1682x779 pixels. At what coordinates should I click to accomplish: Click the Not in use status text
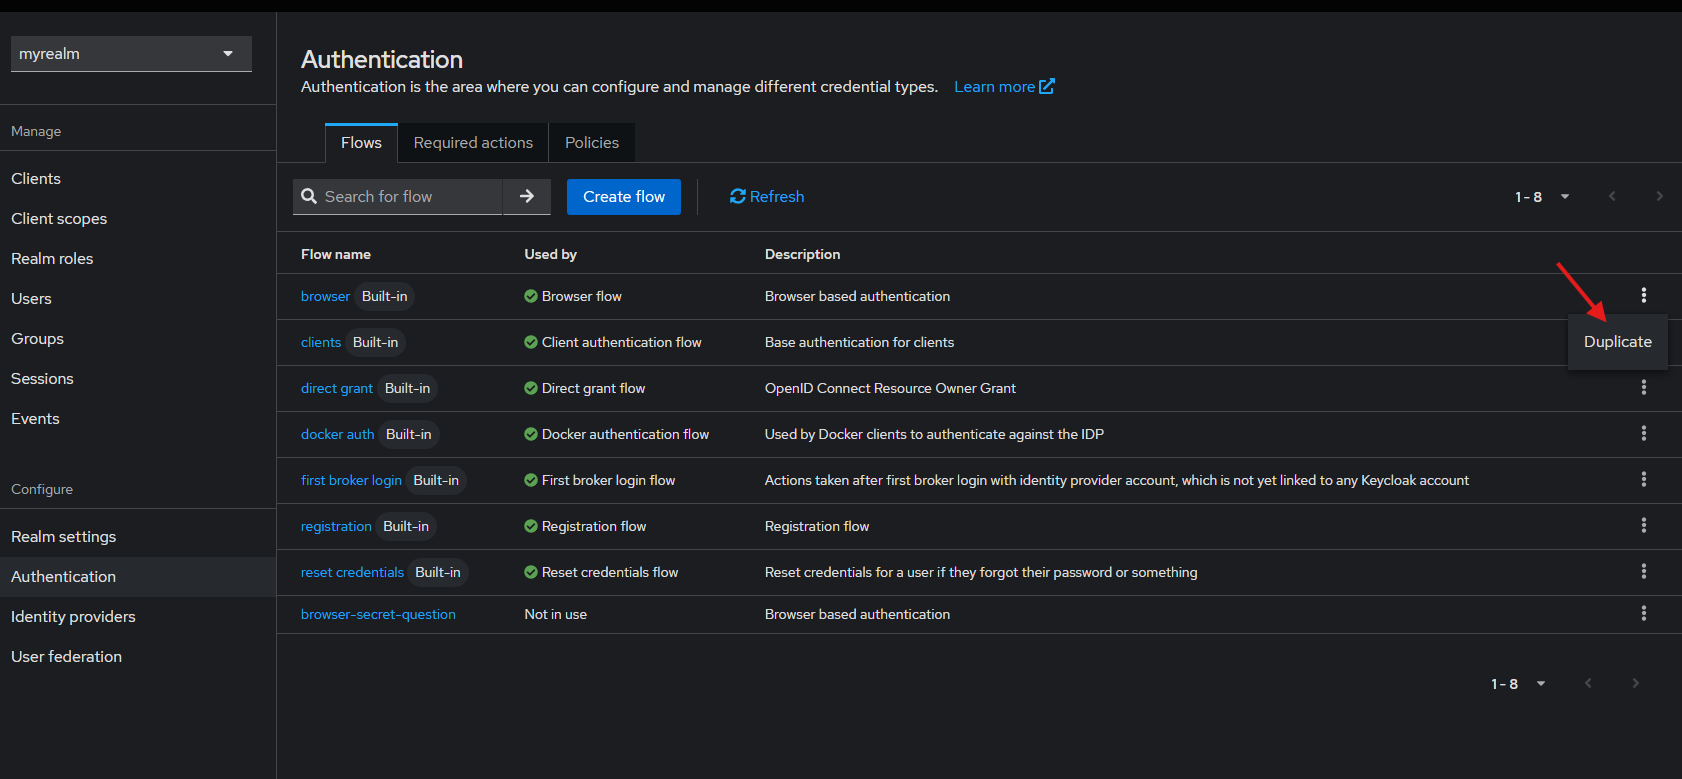coord(556,614)
